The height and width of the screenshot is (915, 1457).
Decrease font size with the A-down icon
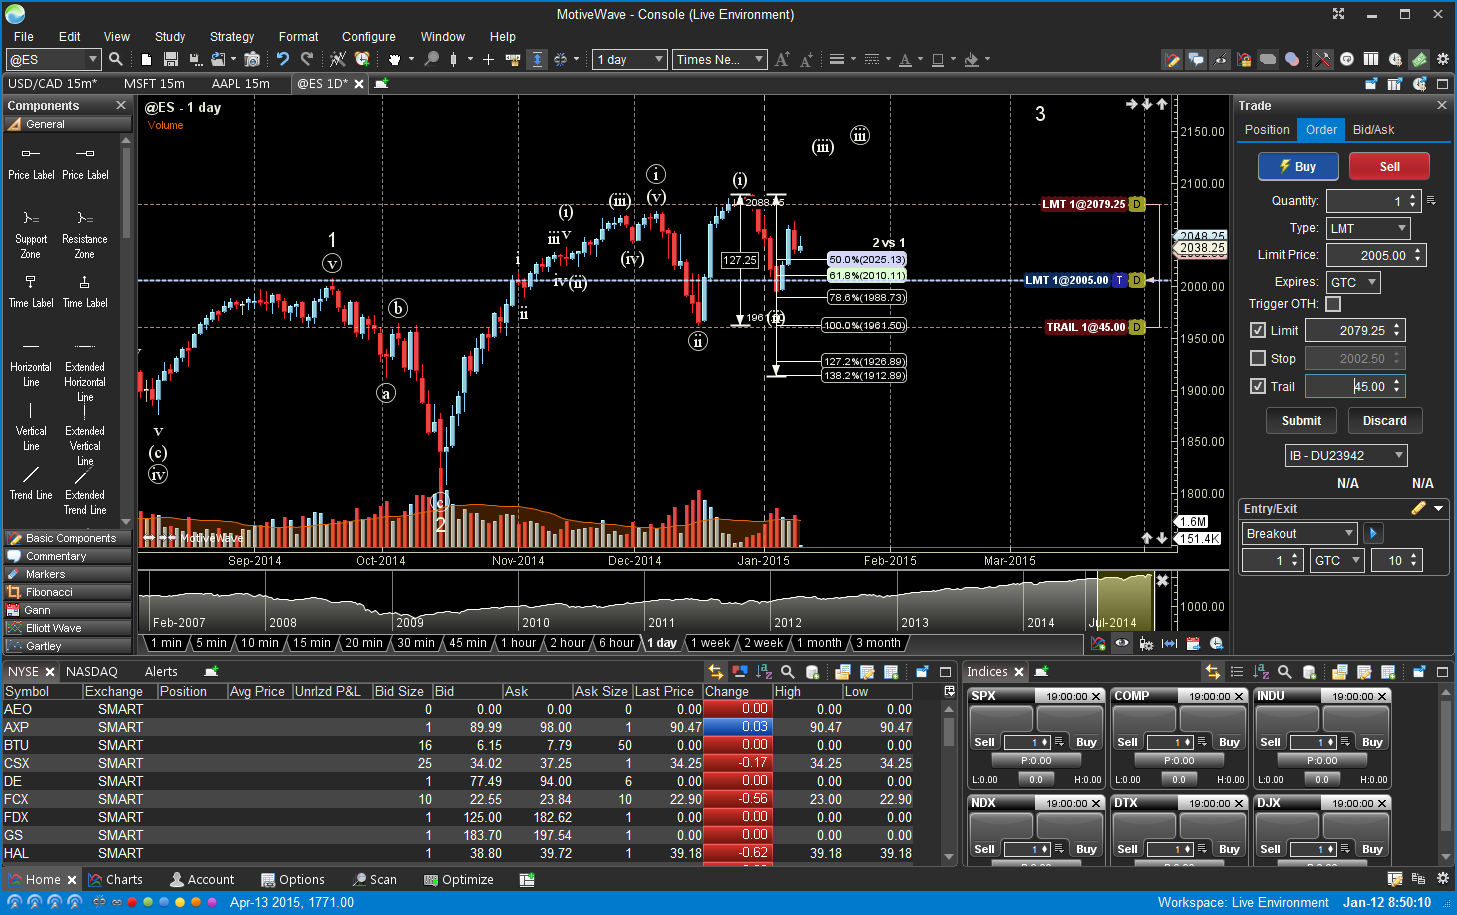point(806,59)
